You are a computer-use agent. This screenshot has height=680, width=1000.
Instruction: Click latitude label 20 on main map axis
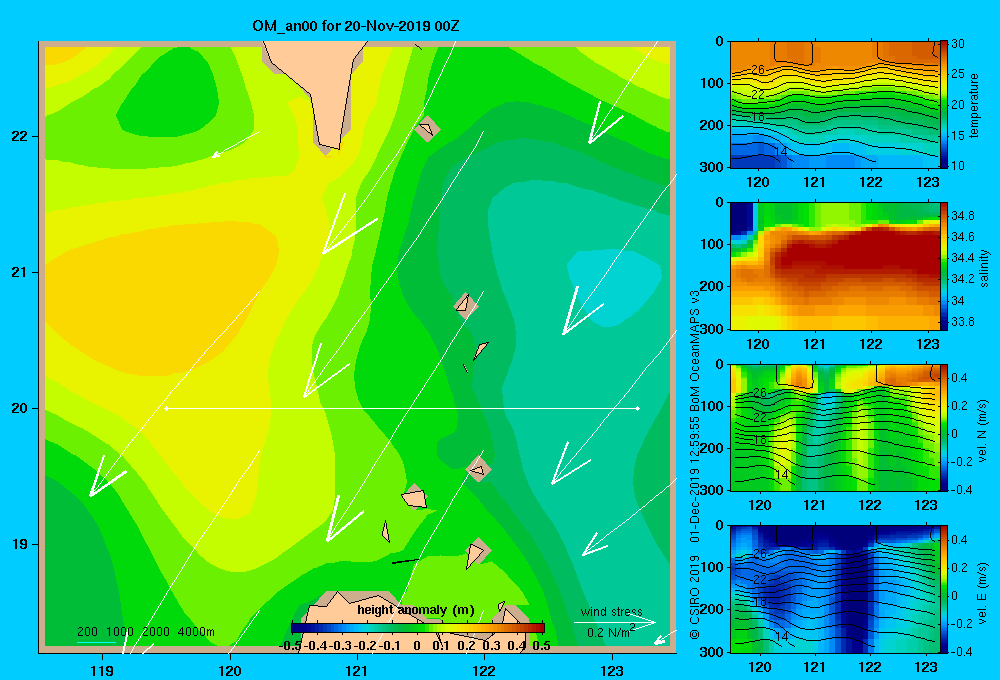(20, 408)
